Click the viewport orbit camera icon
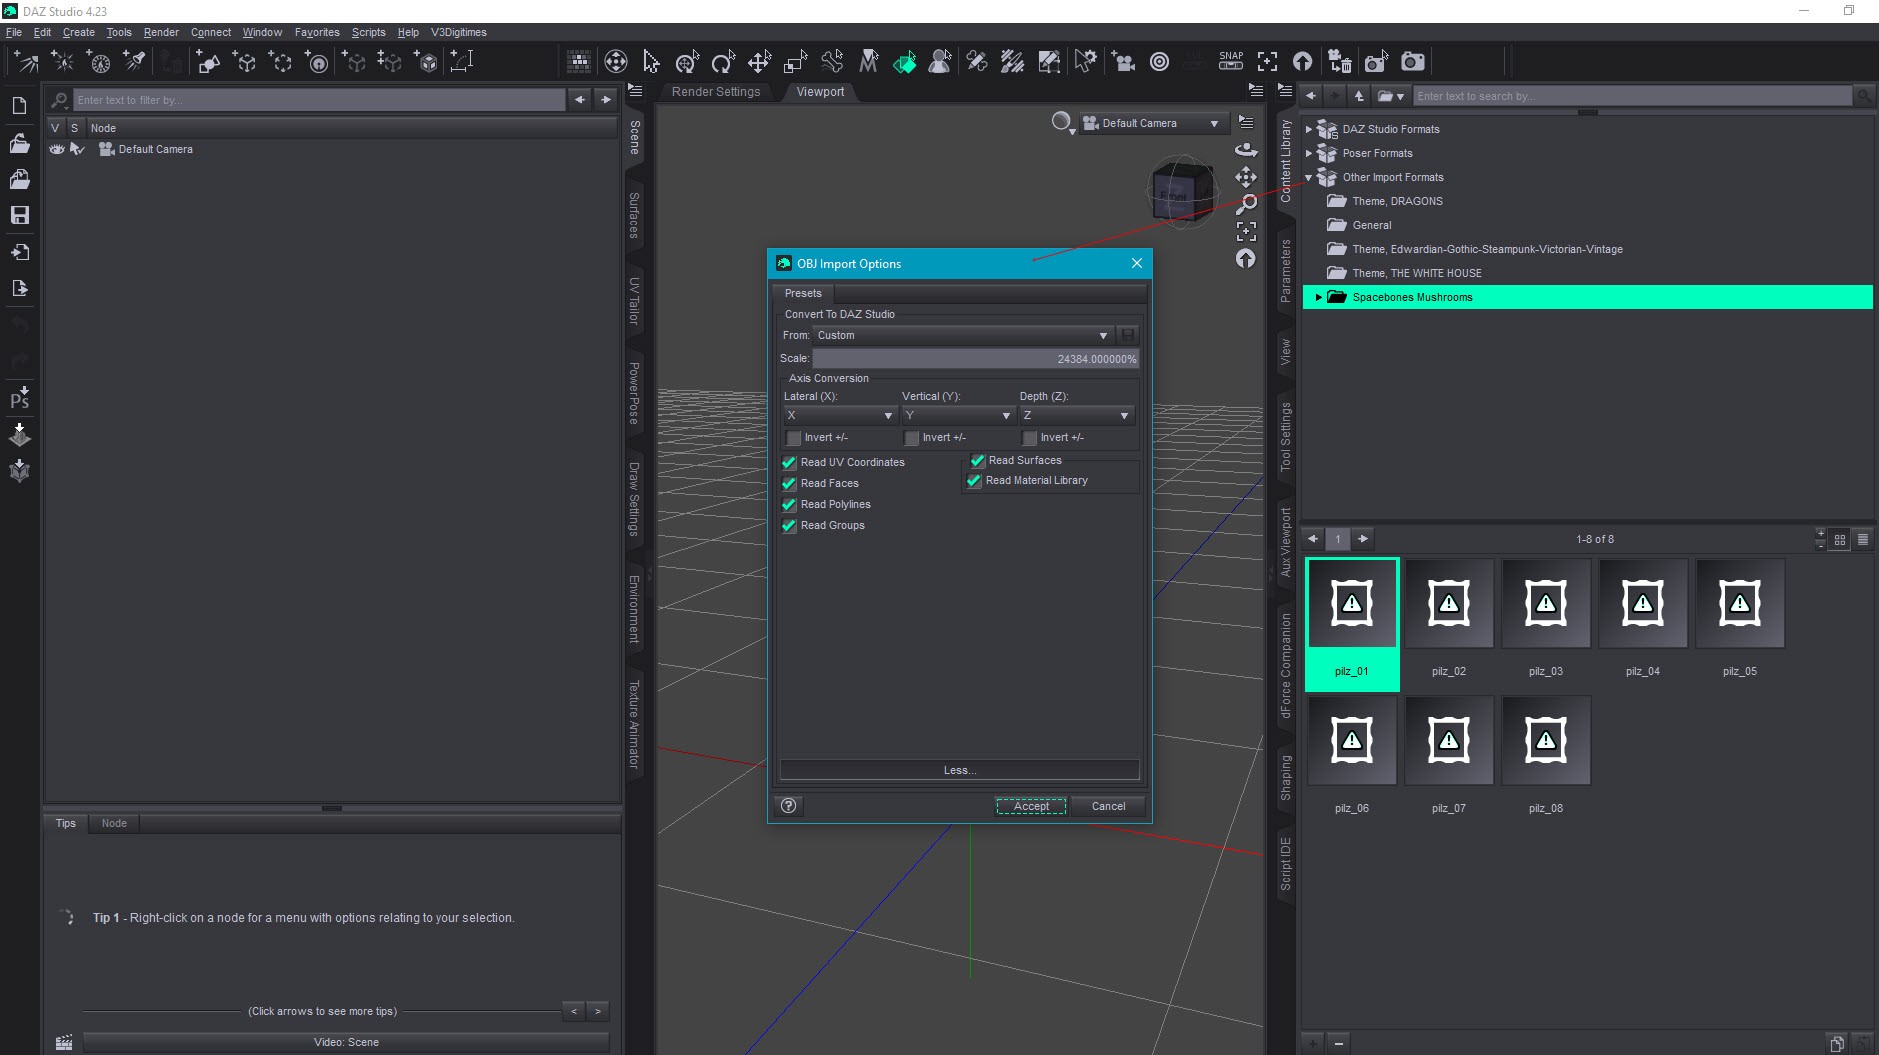 pyautogui.click(x=1246, y=150)
